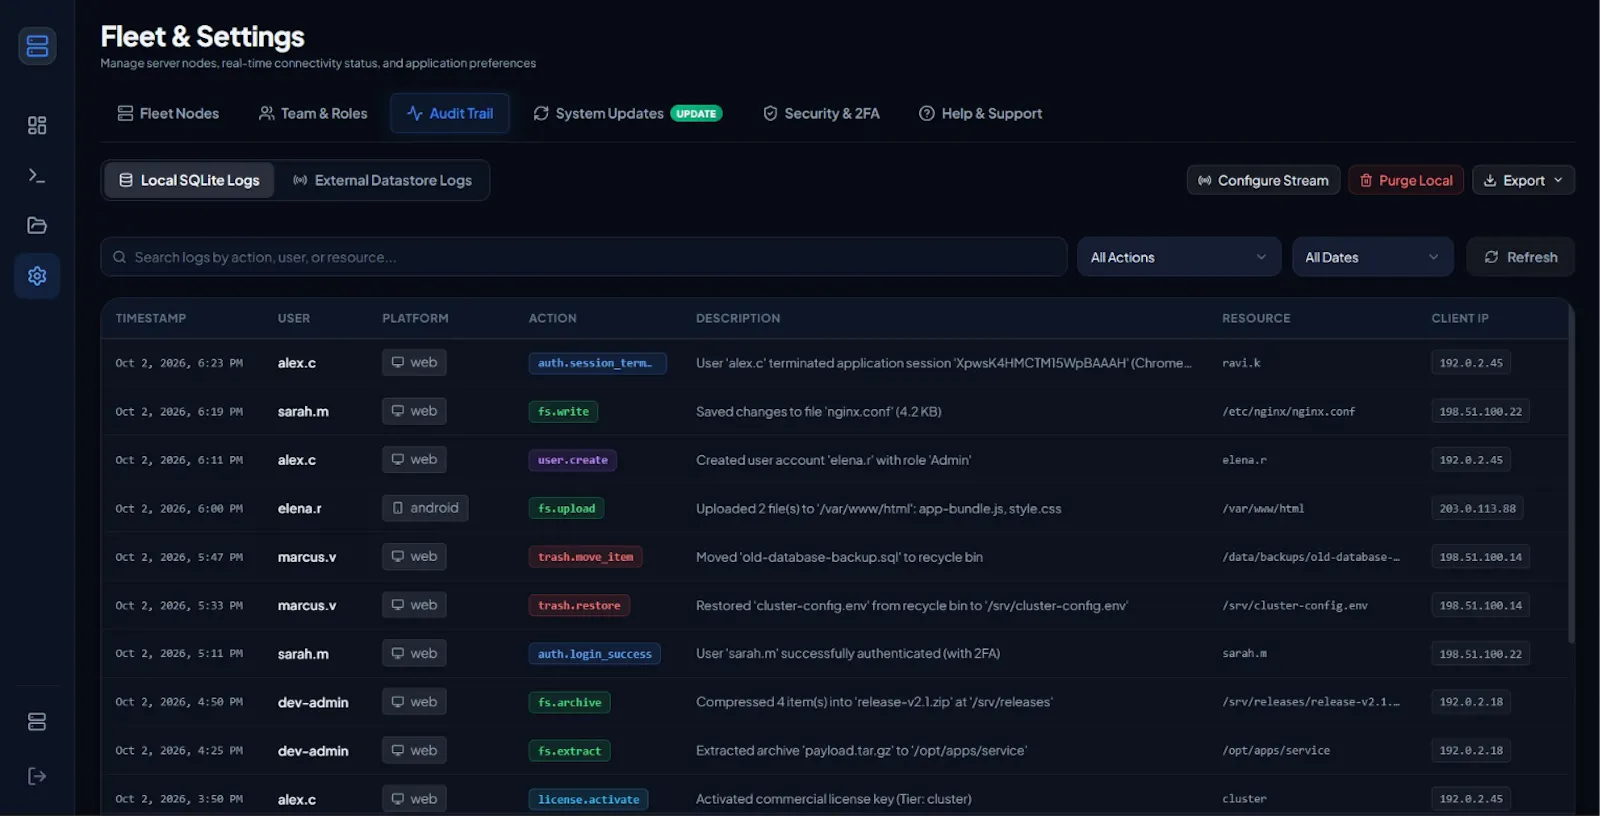Open the file manager folder icon

point(37,225)
